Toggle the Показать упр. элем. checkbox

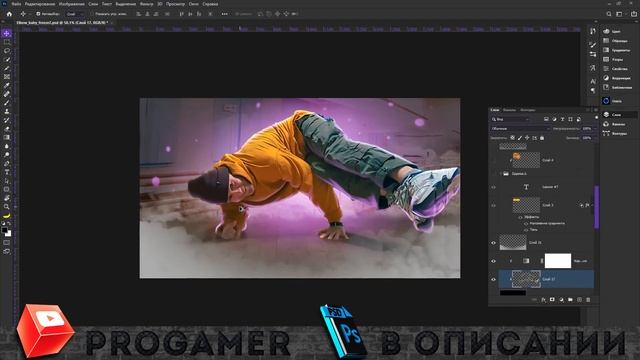pos(92,14)
